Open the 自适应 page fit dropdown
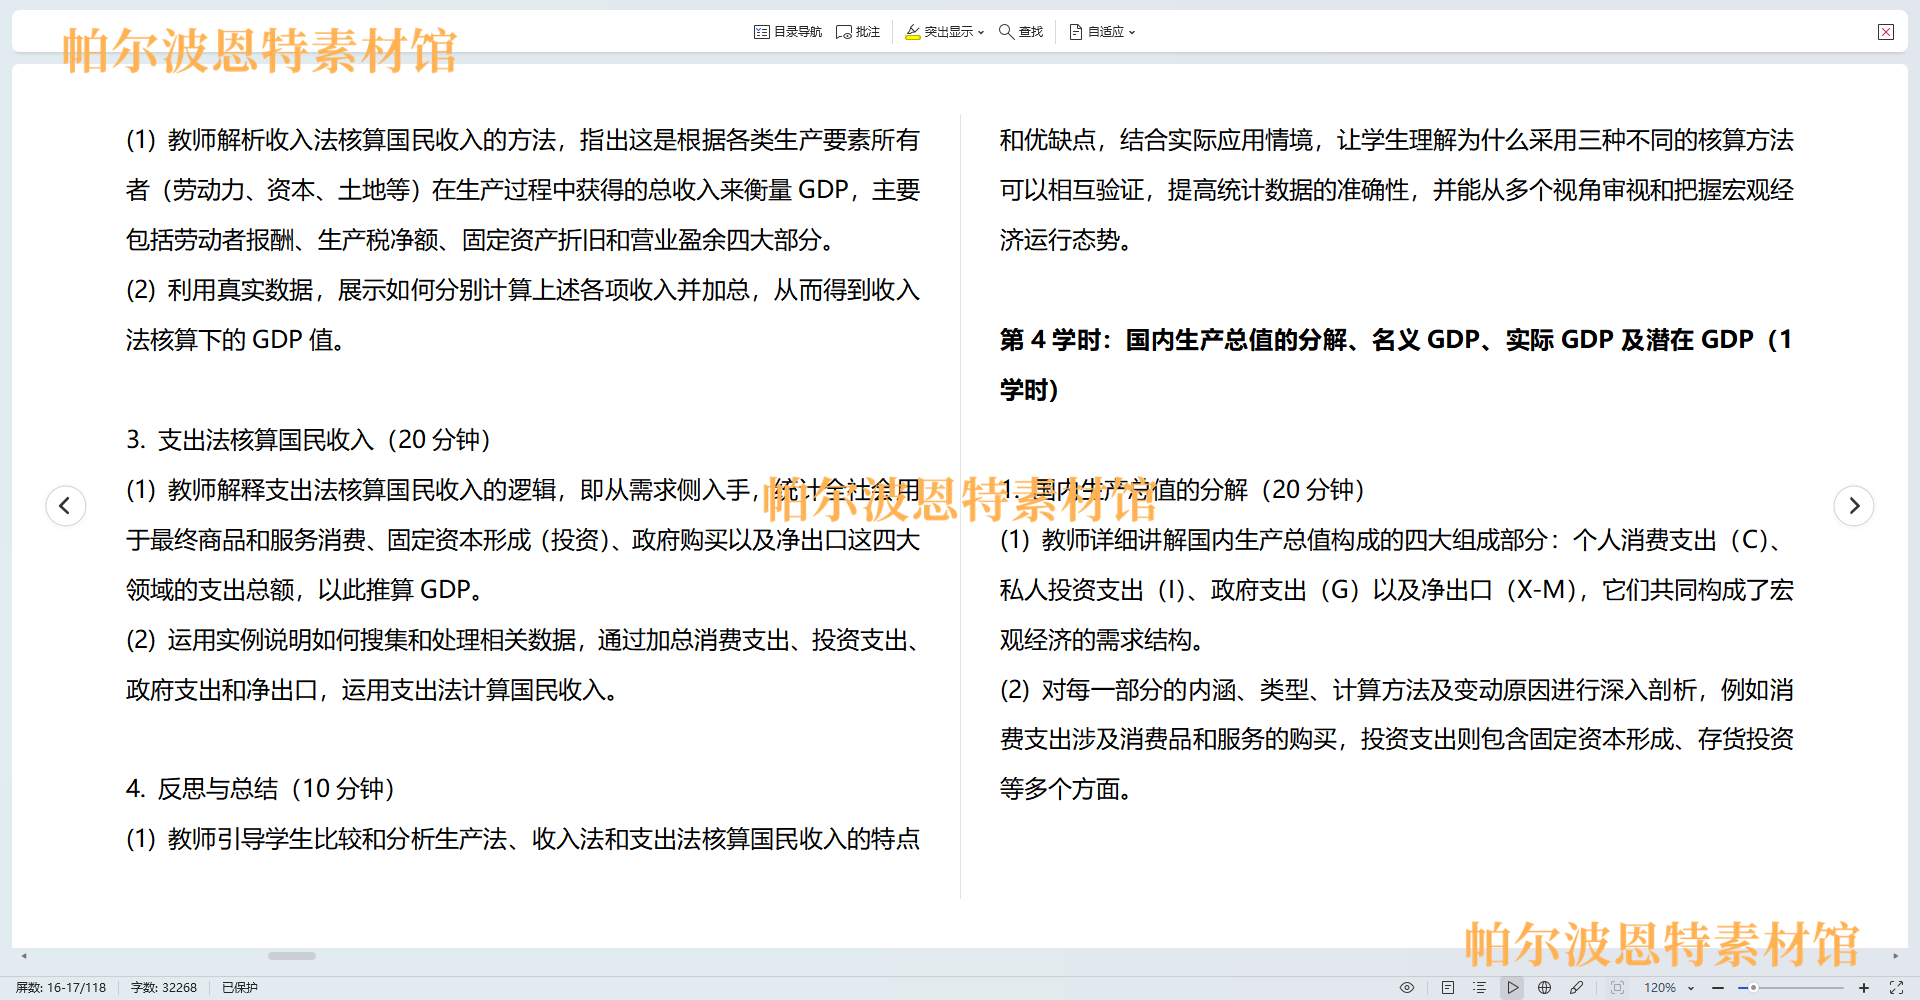 1101,32
